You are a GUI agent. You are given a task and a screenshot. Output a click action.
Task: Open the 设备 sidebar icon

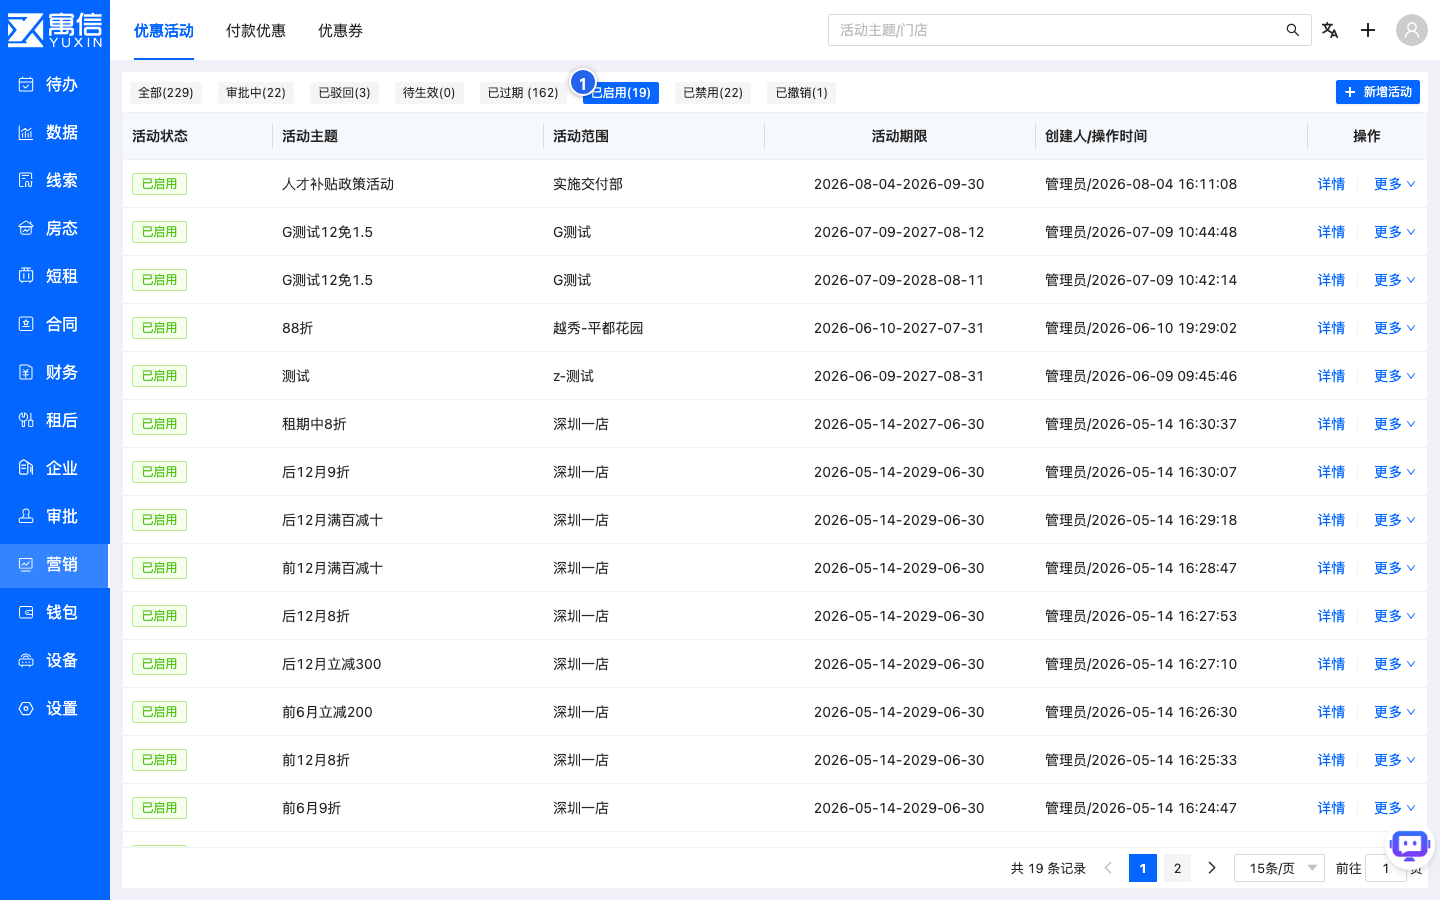26,660
